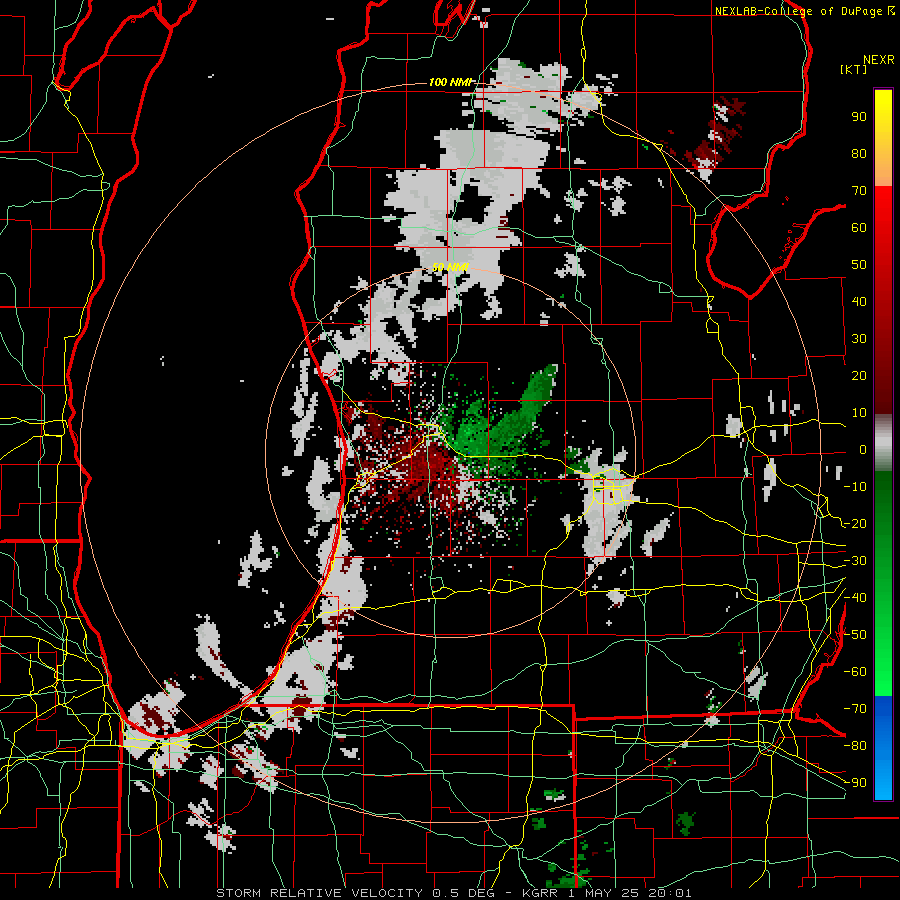Image resolution: width=900 pixels, height=900 pixels.
Task: Click the 50 NMI range ring label
Action: pyautogui.click(x=450, y=267)
